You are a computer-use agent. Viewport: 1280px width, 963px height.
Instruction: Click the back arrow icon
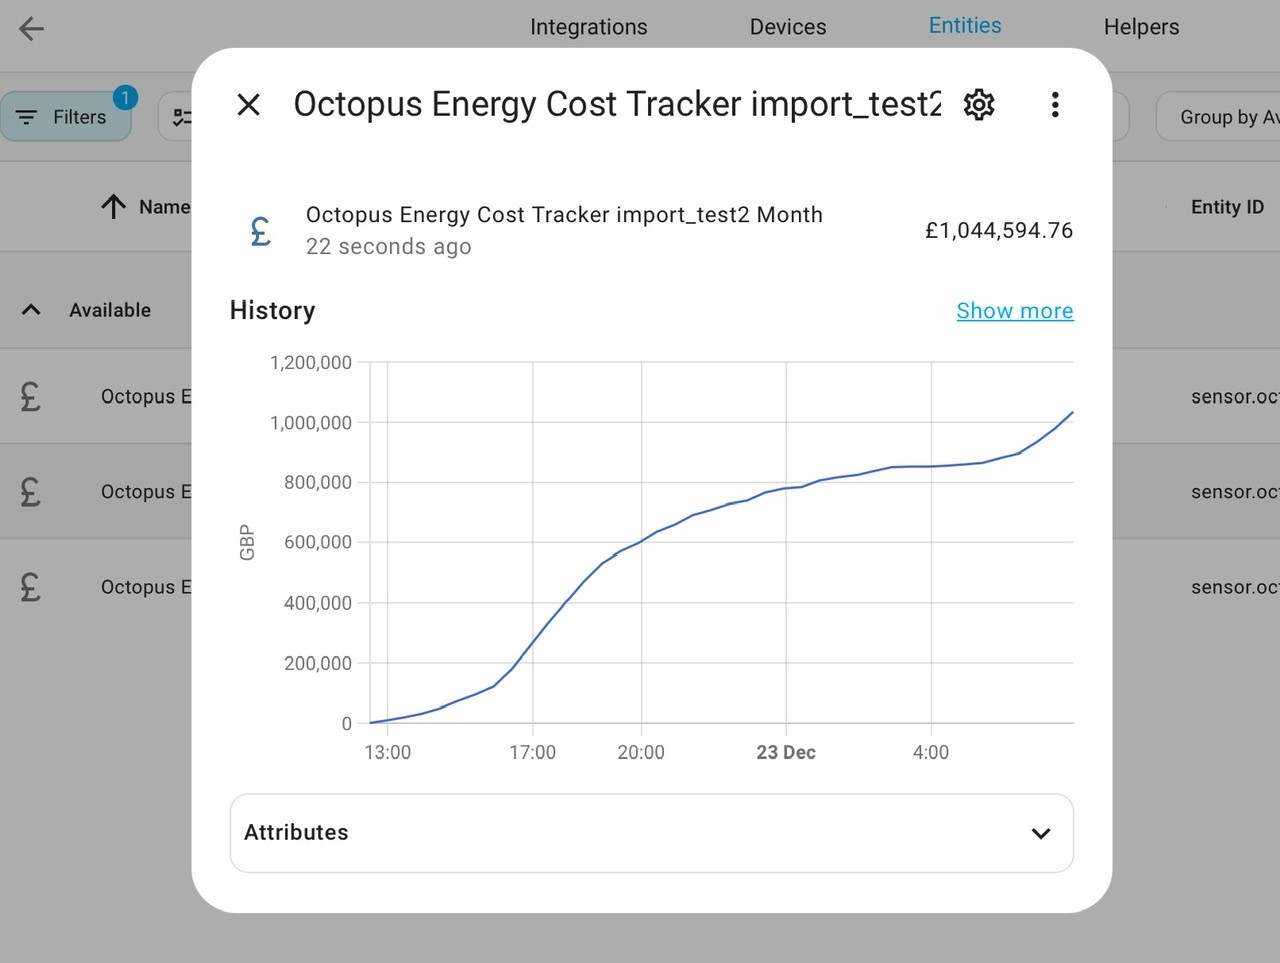click(x=32, y=28)
